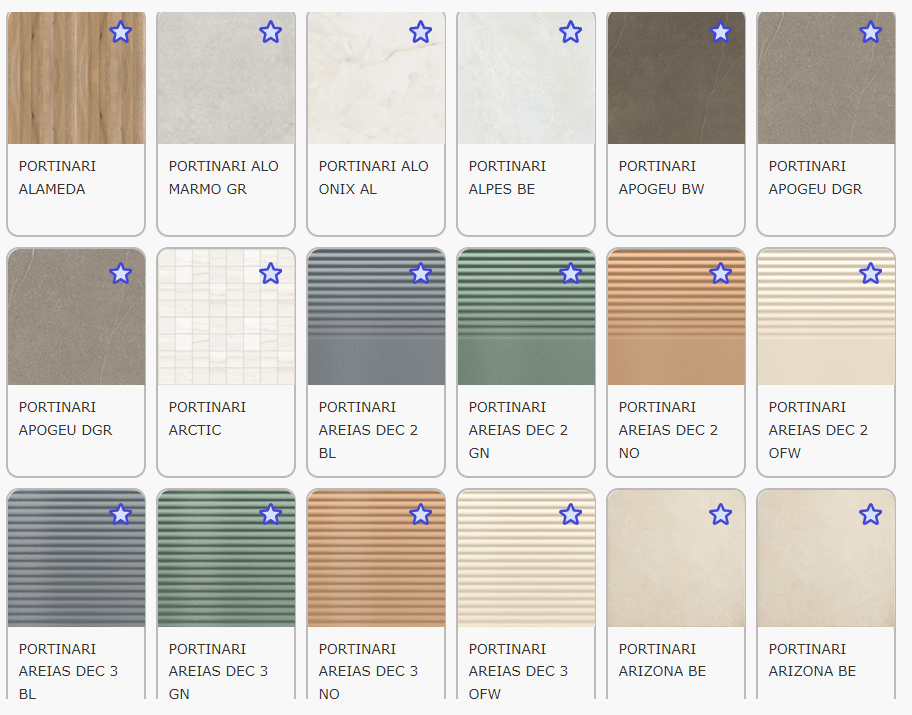
Task: Toggle favorite star on Areias Dec 3 BL
Action: (120, 514)
